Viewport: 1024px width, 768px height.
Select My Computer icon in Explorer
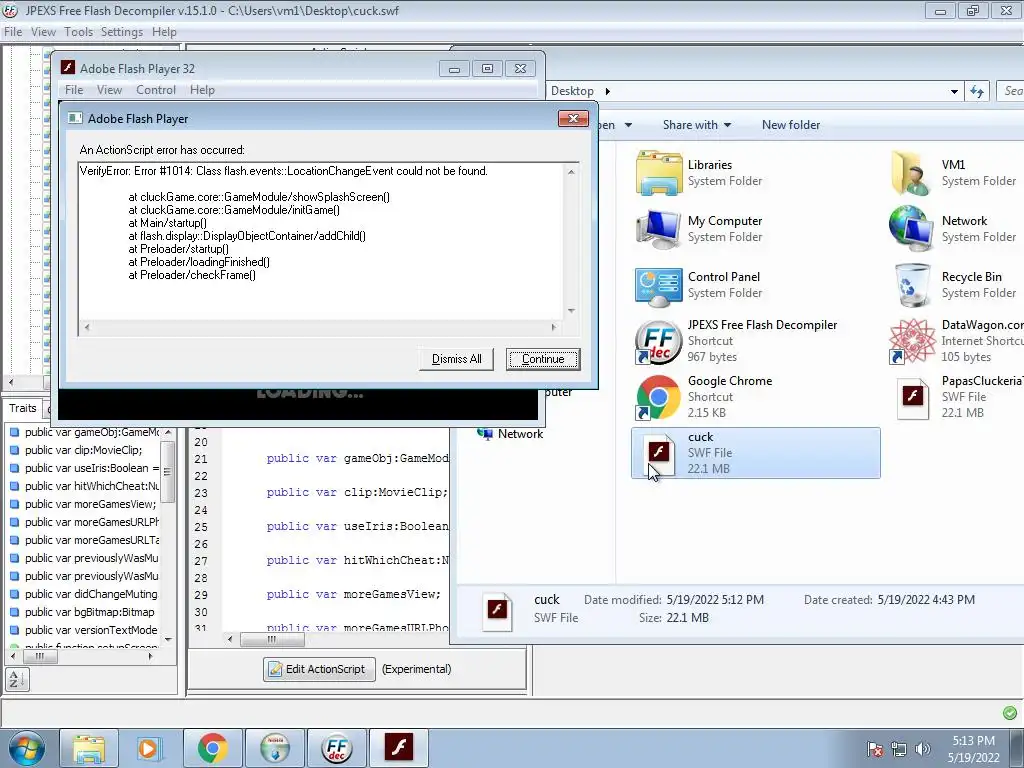tap(658, 229)
